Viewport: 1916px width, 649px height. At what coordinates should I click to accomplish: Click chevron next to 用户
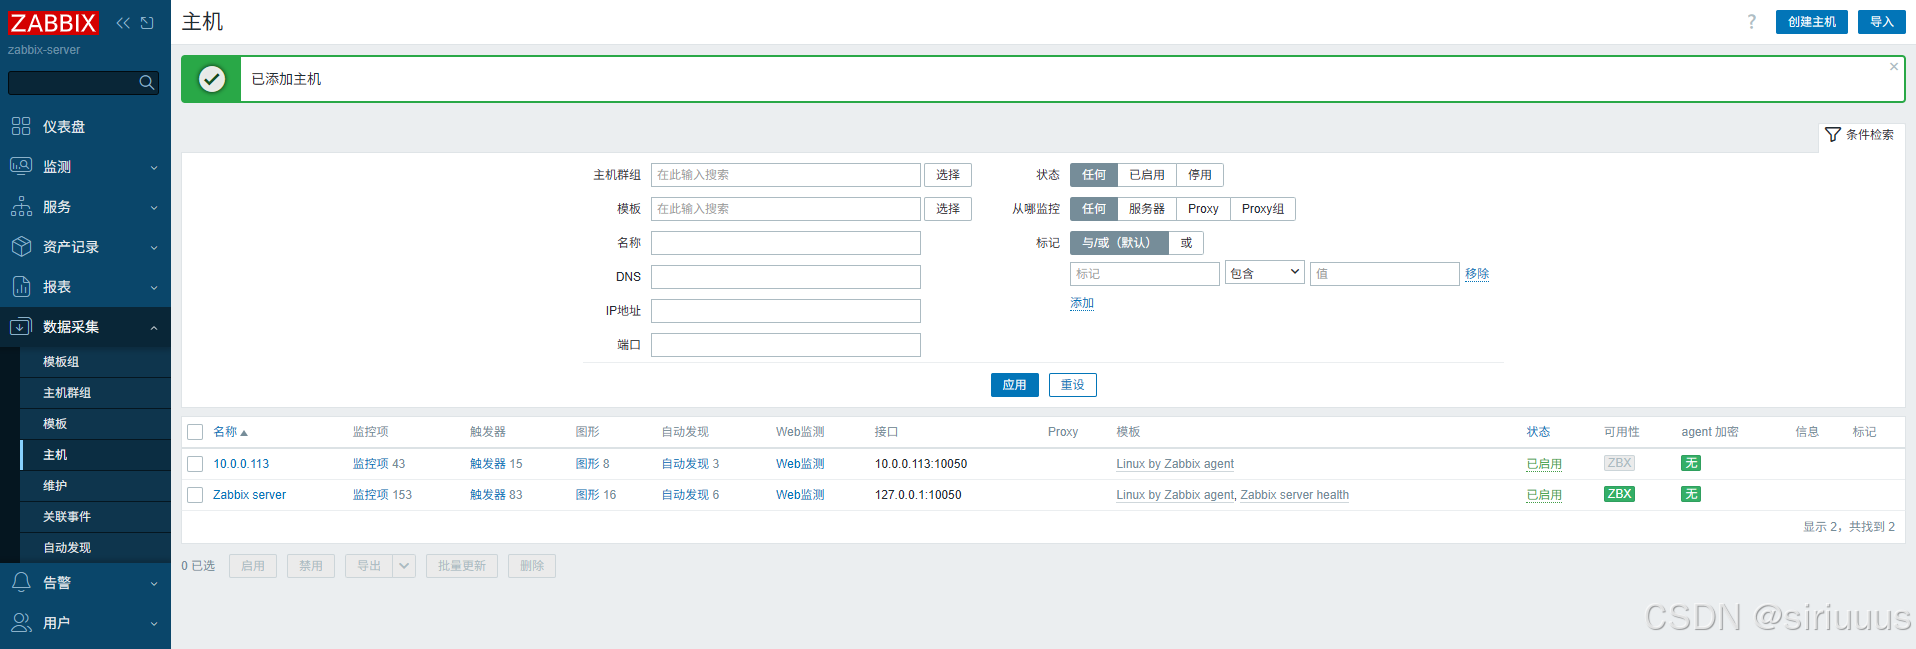[154, 624]
